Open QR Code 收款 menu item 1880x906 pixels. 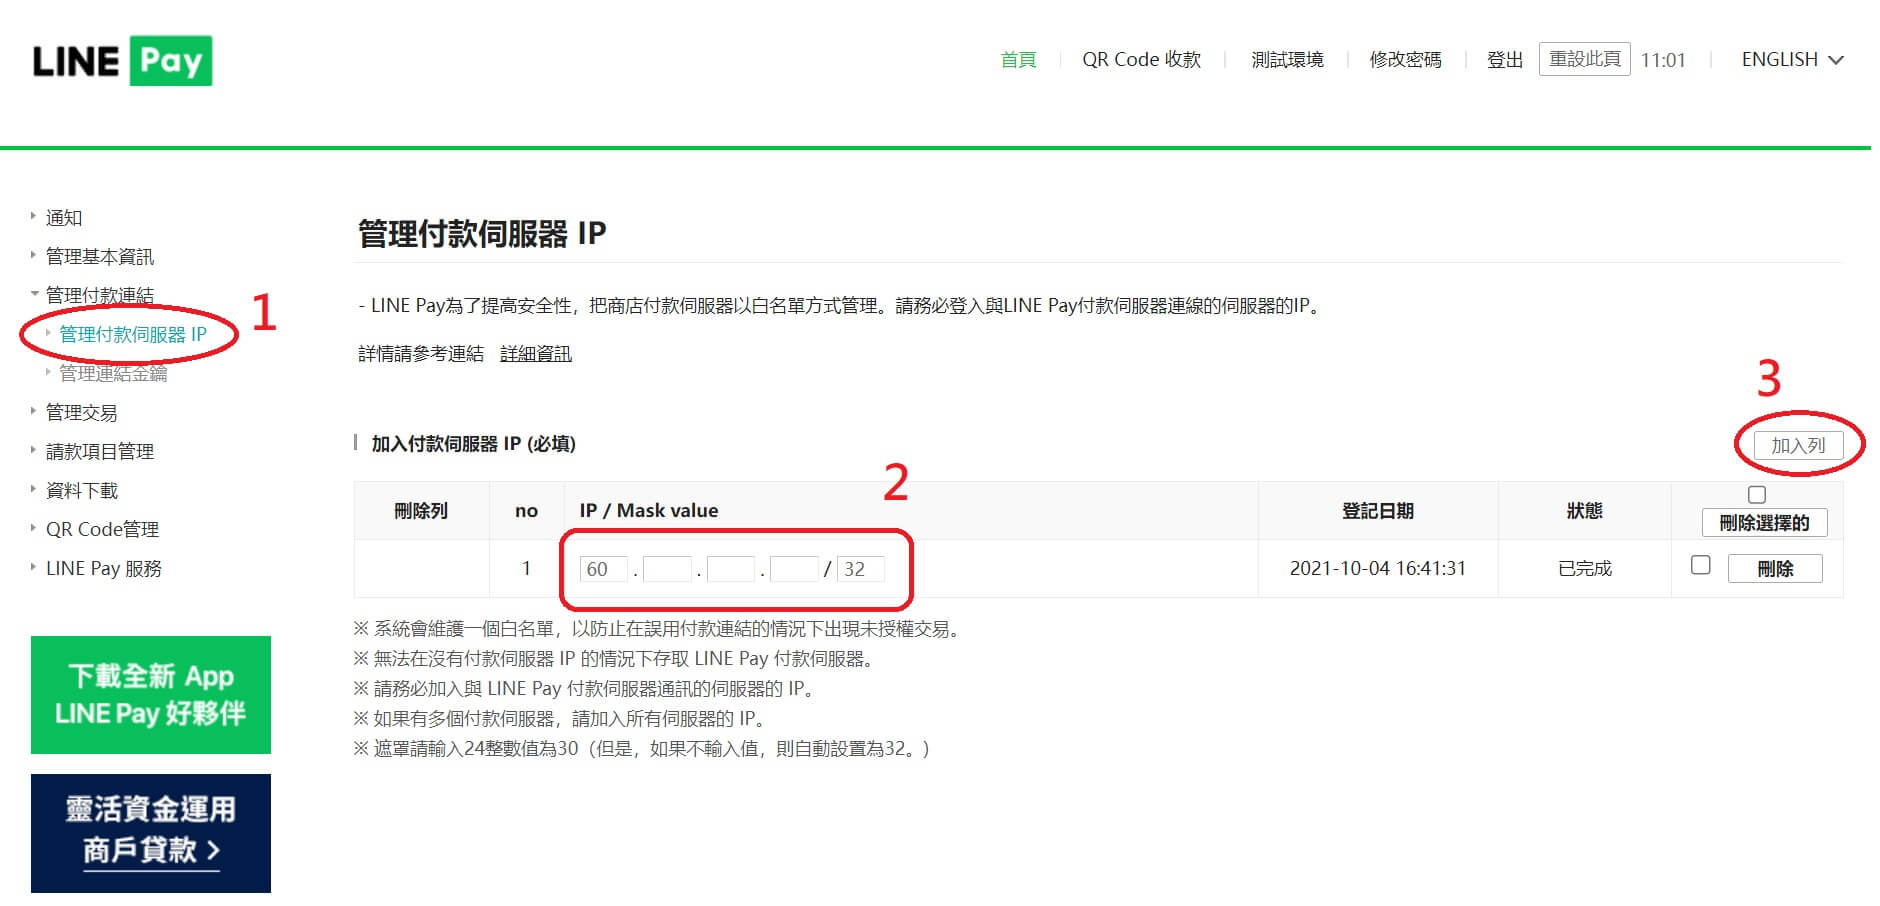[x=1141, y=60]
